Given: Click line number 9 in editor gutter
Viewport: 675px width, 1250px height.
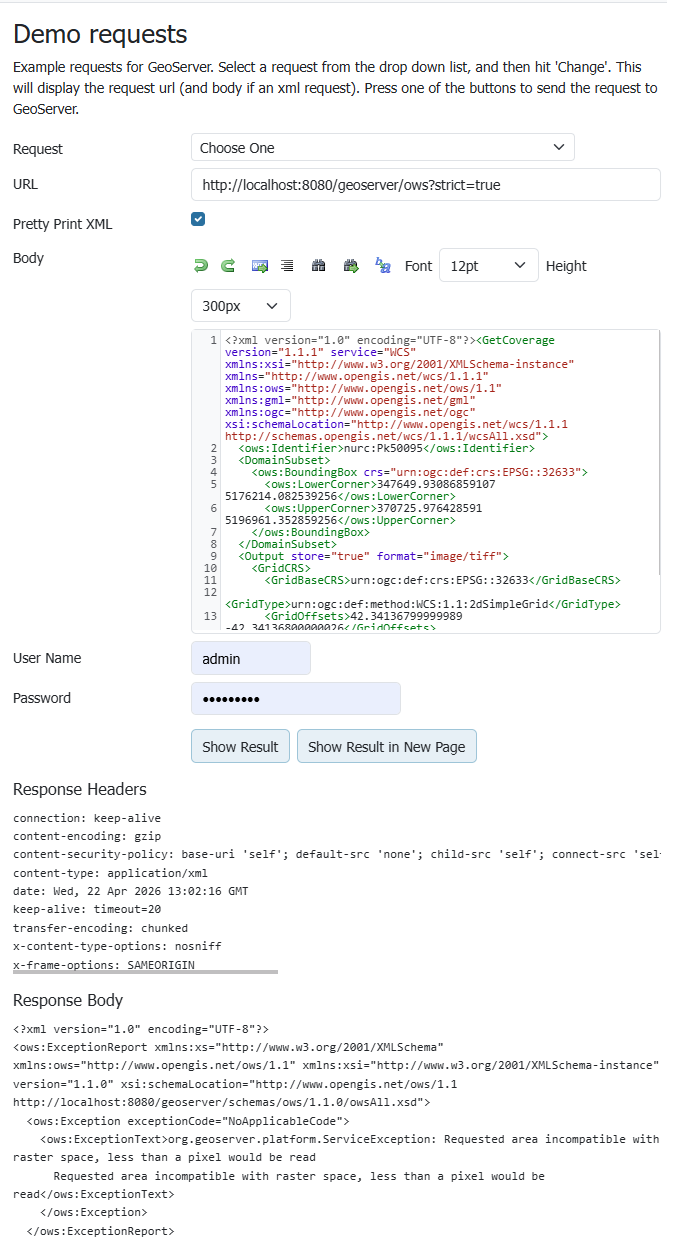Looking at the screenshot, I should click(x=213, y=556).
